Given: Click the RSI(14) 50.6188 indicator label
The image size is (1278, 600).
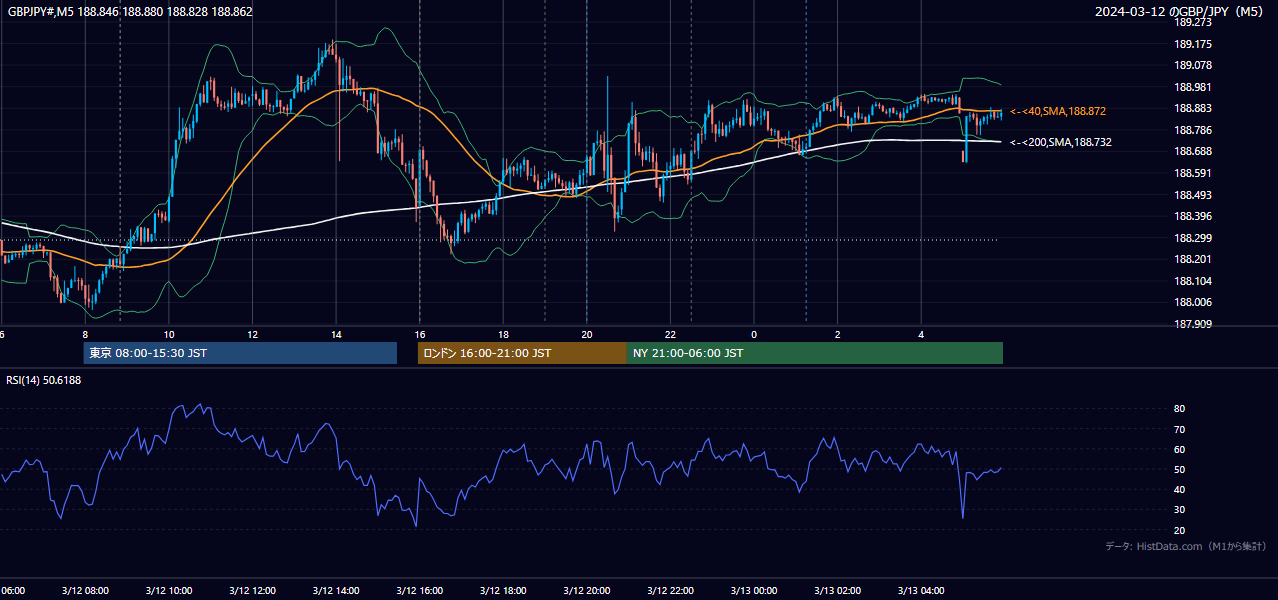Looking at the screenshot, I should click(x=44, y=380).
